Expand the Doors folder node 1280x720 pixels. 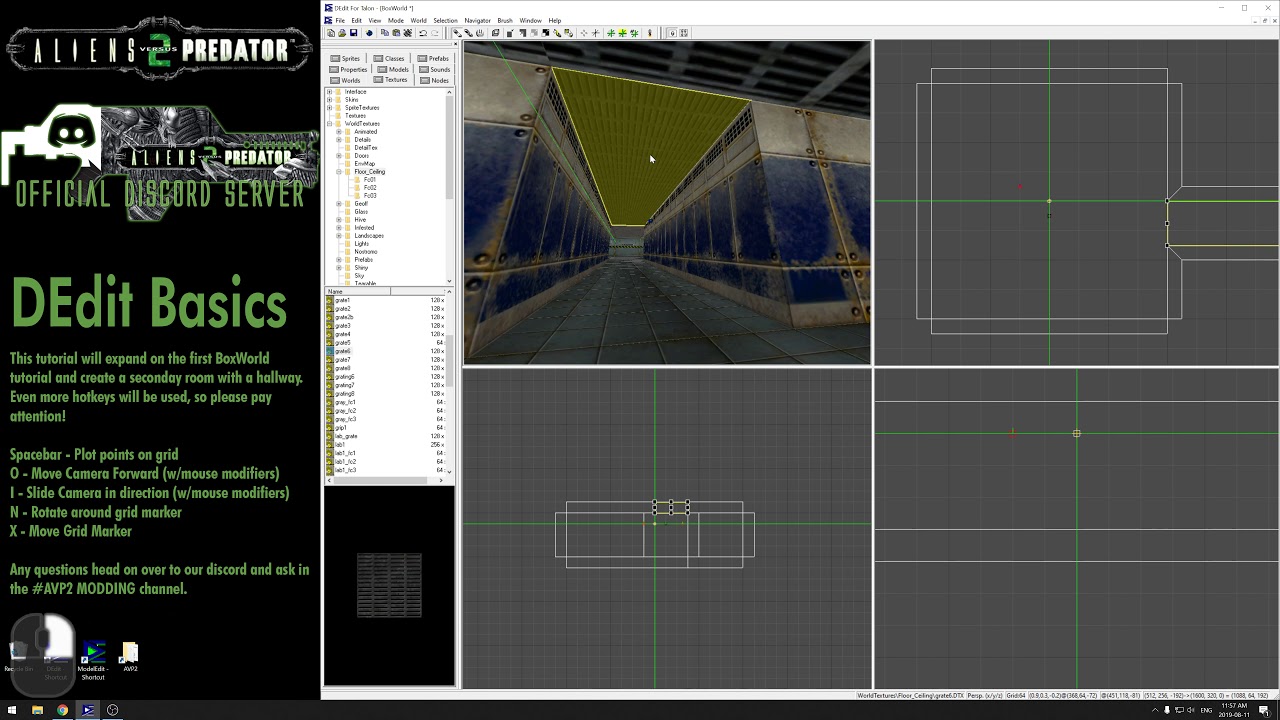[339, 156]
